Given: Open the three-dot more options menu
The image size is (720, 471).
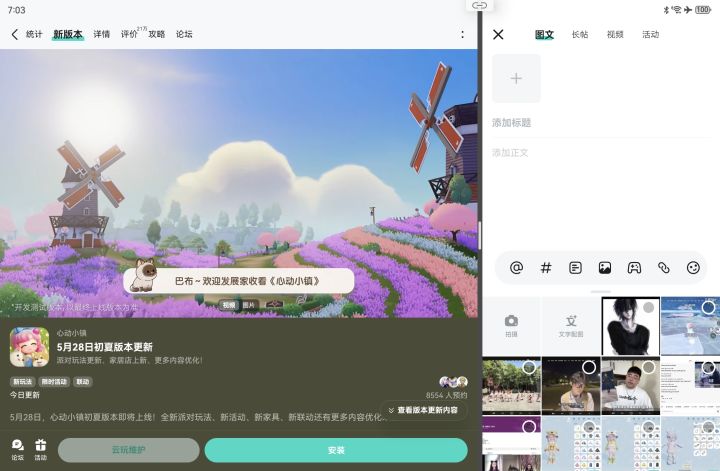Looking at the screenshot, I should (x=462, y=34).
